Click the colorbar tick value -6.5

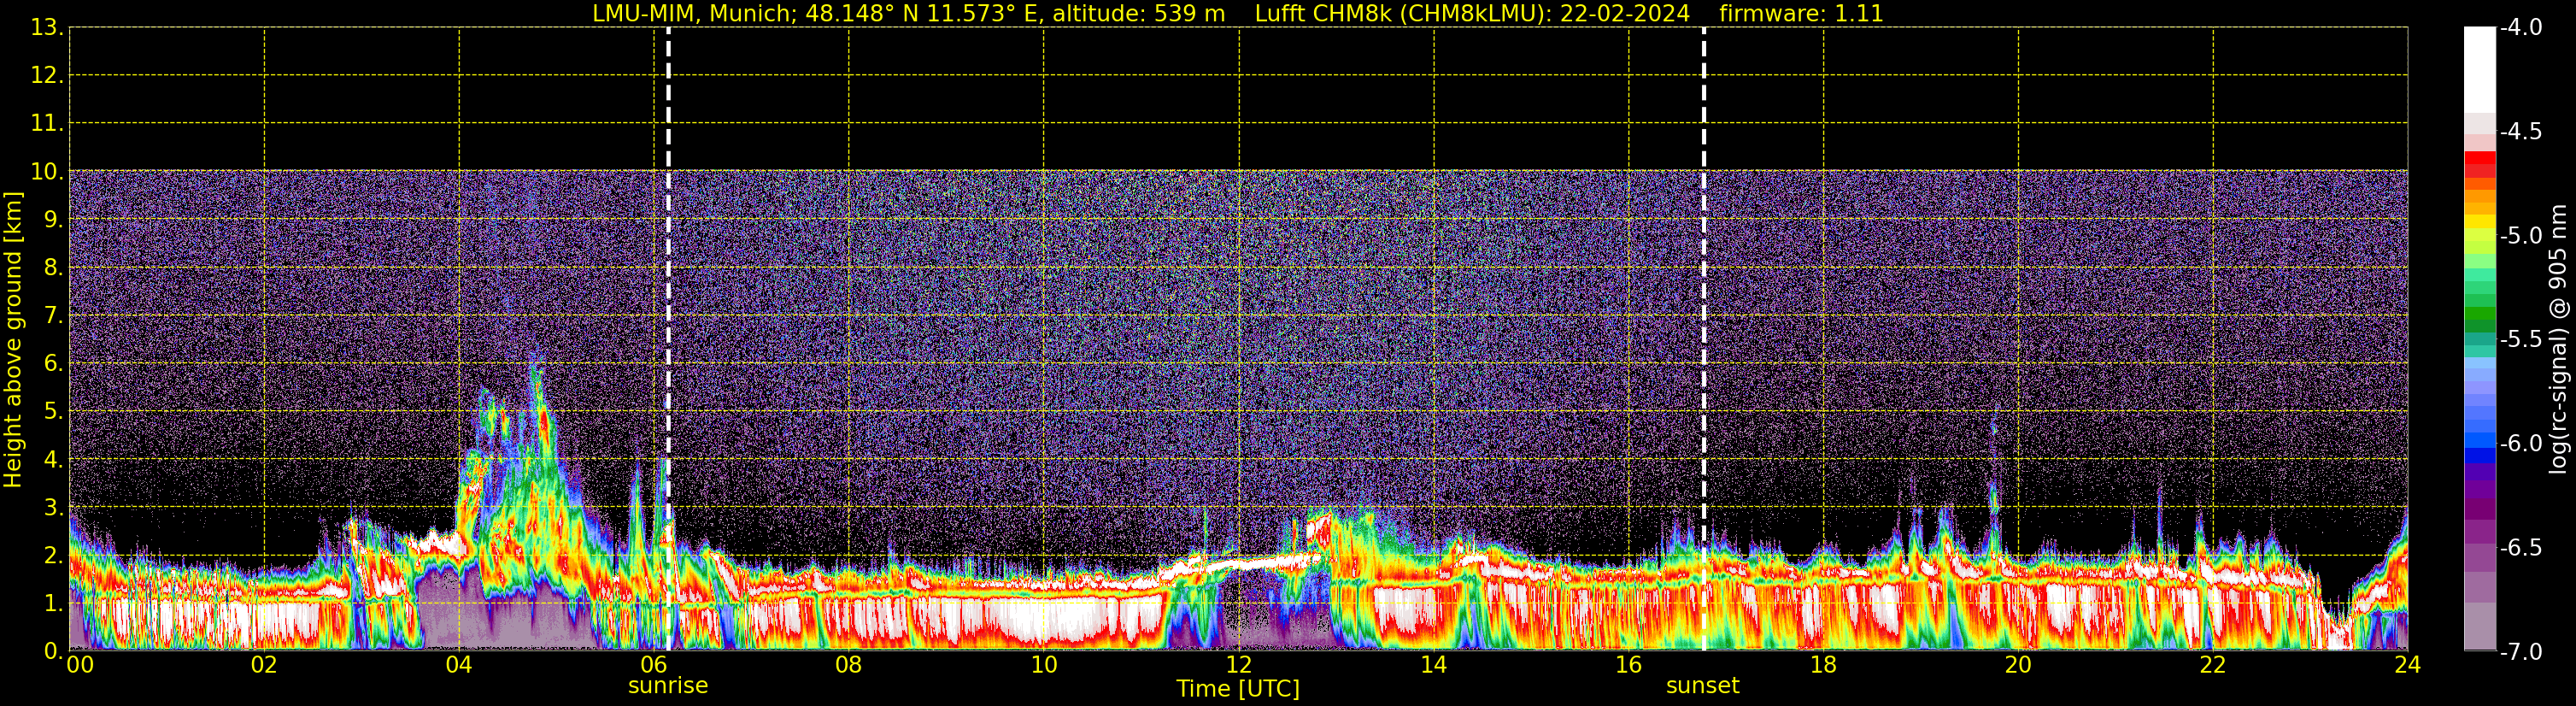(2521, 548)
